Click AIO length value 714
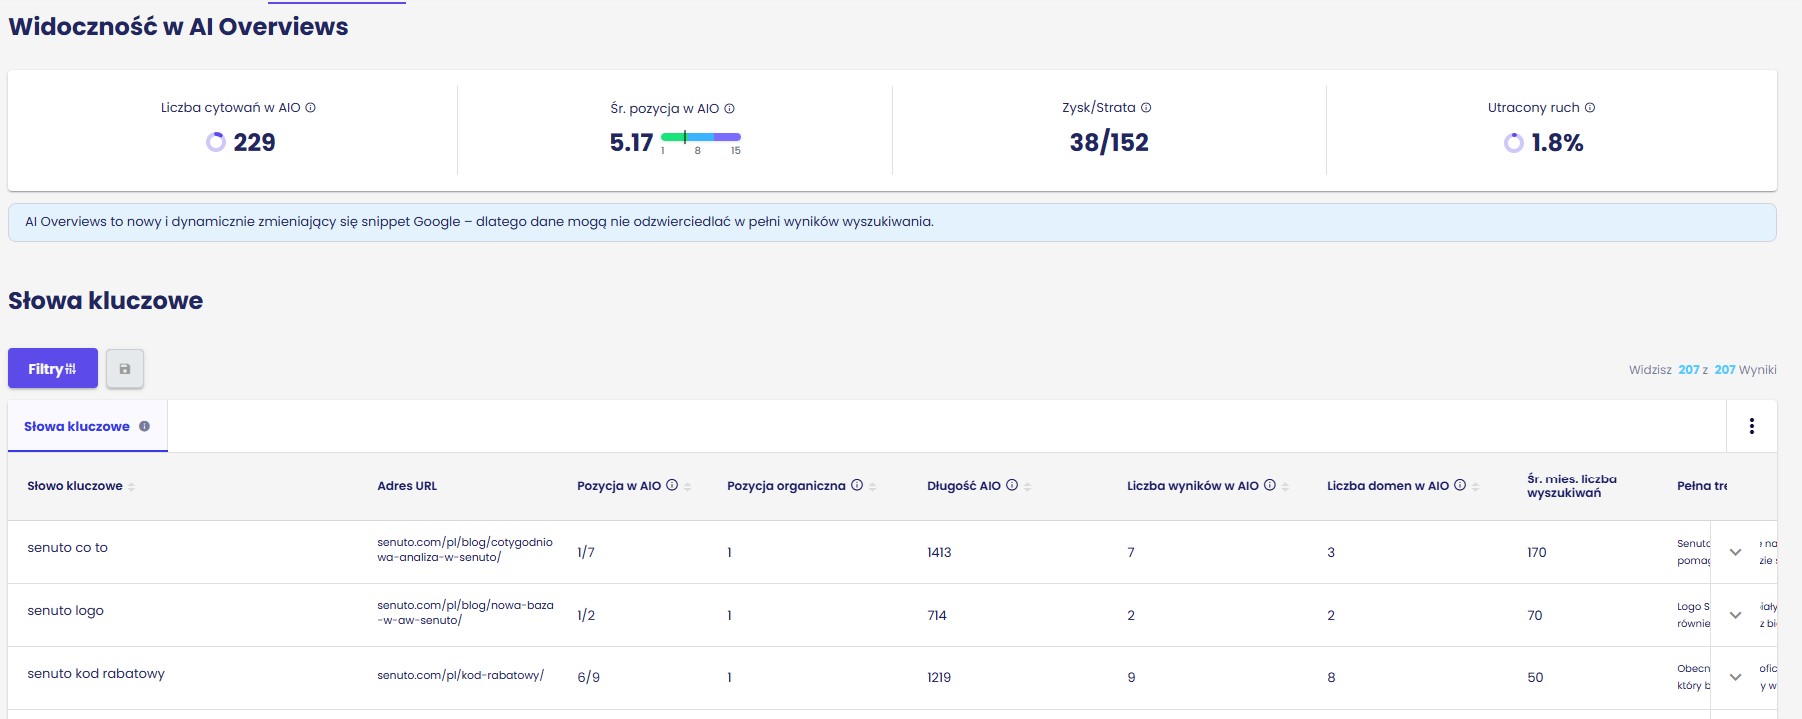This screenshot has width=1802, height=719. point(937,615)
